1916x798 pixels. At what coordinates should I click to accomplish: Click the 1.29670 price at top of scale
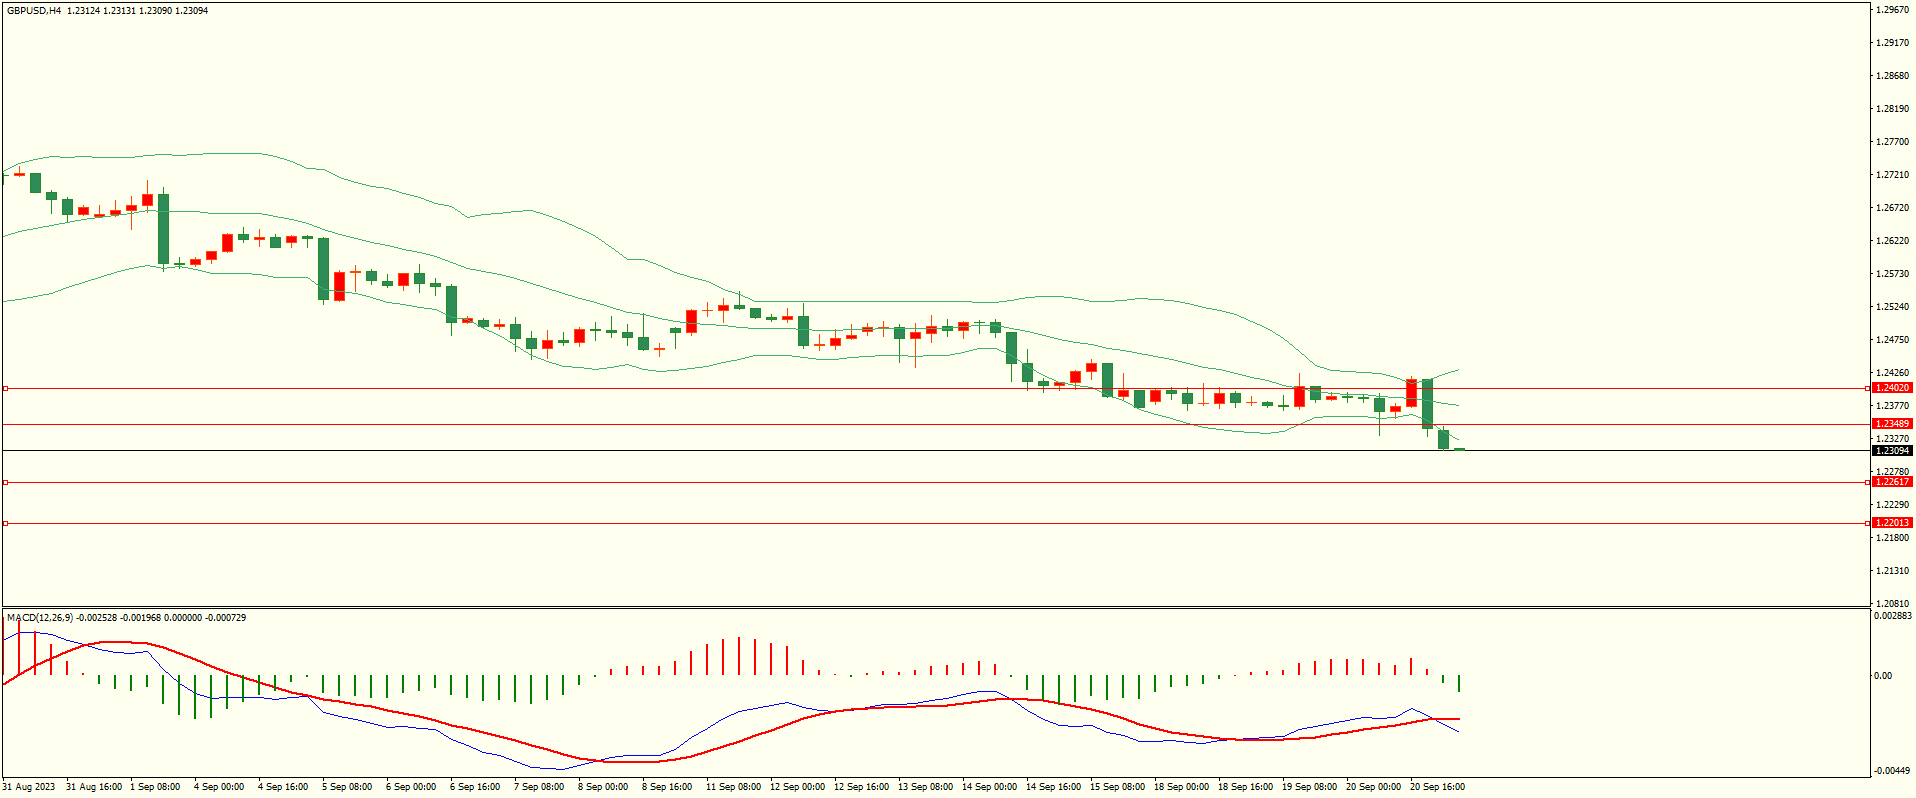(1891, 10)
